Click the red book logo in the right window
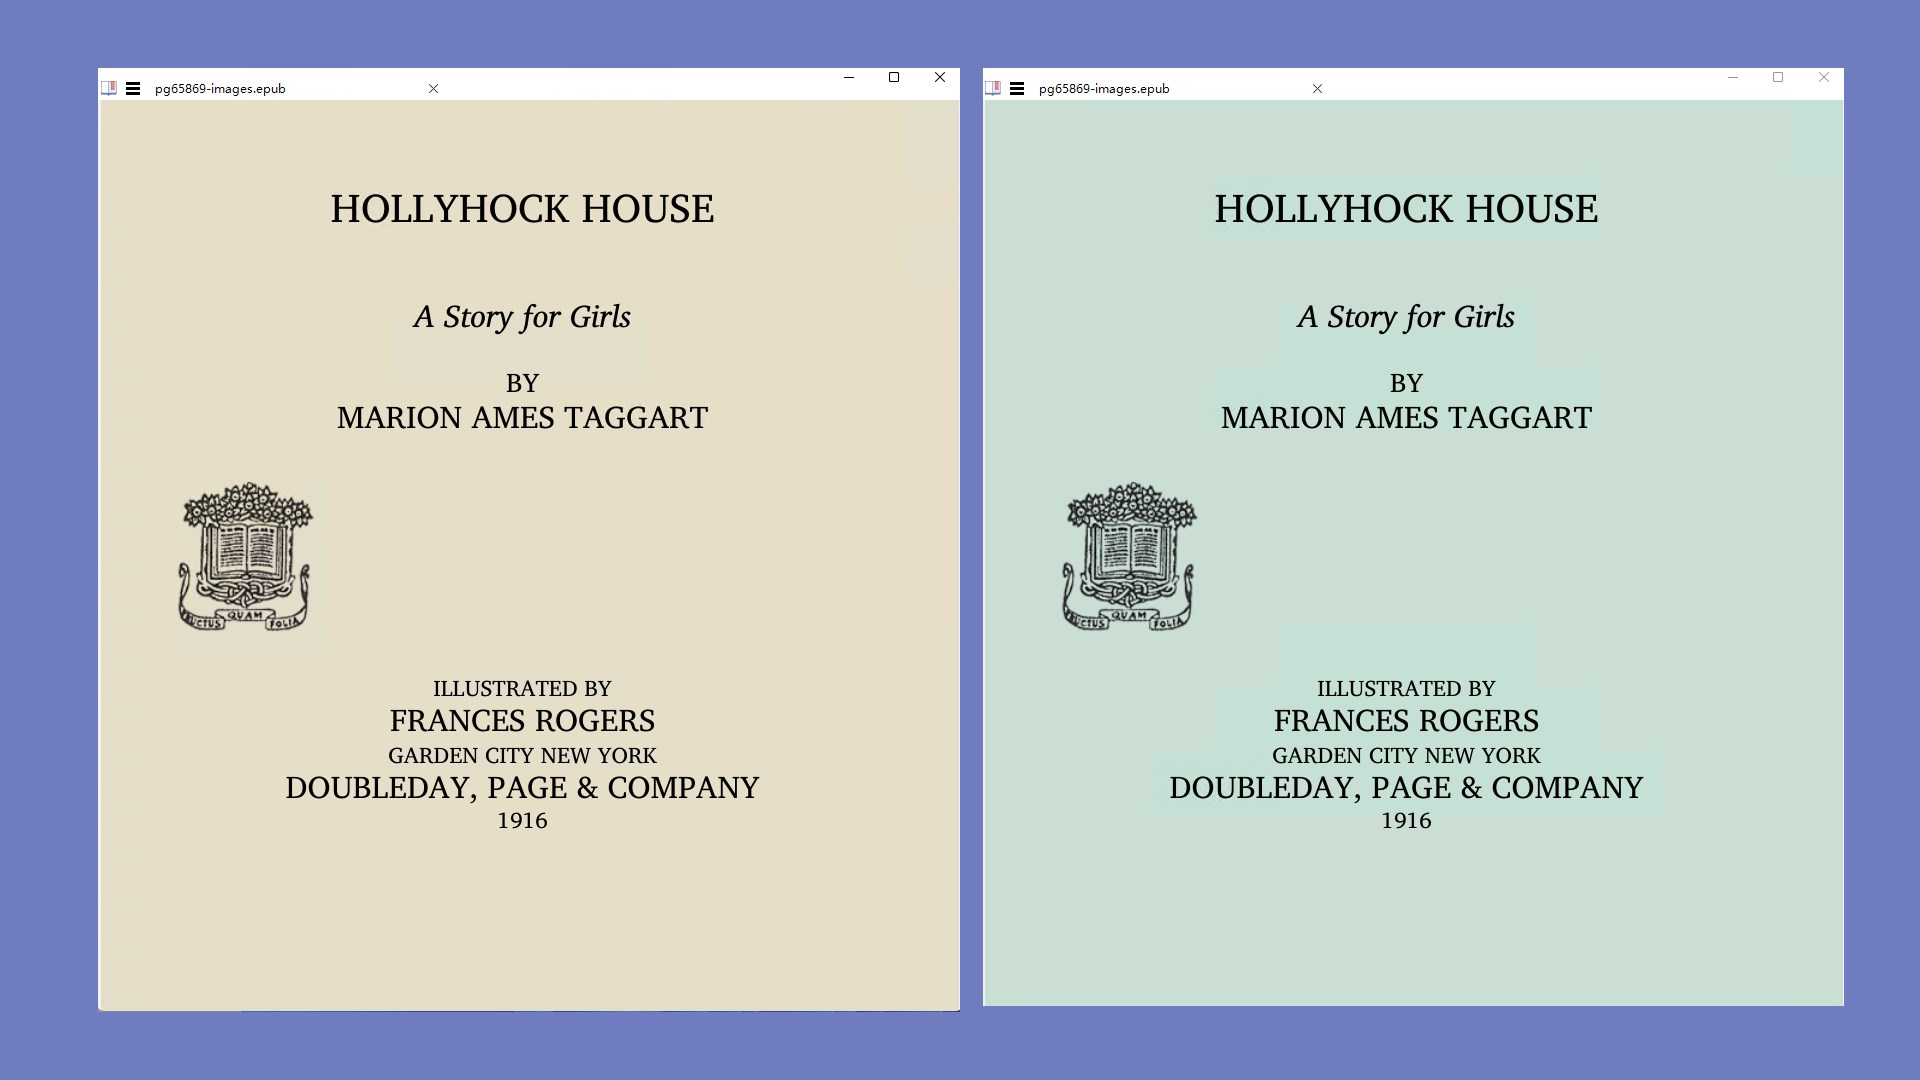Viewport: 1920px width, 1080px height. [993, 88]
